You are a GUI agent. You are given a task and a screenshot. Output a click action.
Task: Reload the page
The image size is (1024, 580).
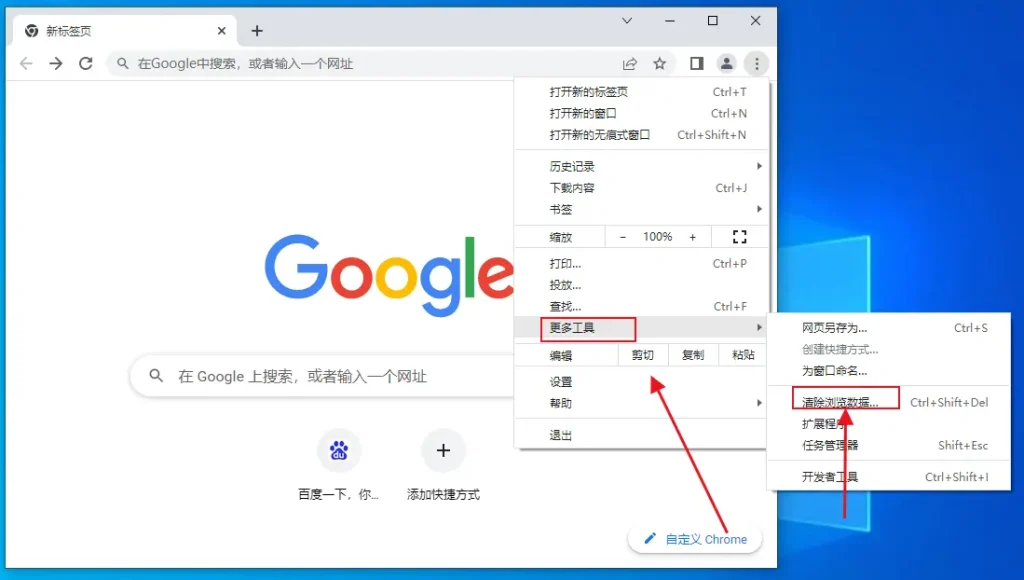click(86, 63)
